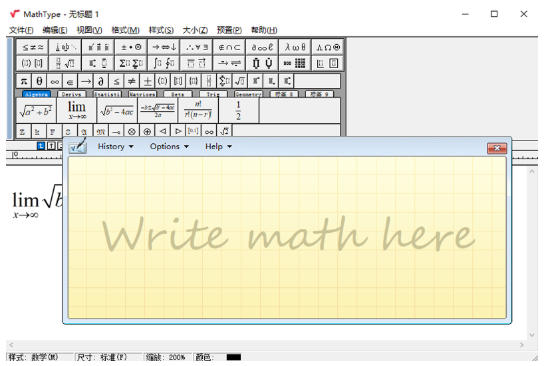Switch to the Derivs tab
The image size is (546, 366).
point(72,94)
